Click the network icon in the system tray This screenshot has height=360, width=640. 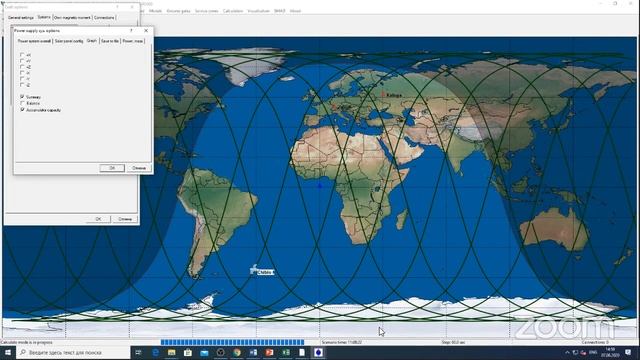(x=575, y=352)
